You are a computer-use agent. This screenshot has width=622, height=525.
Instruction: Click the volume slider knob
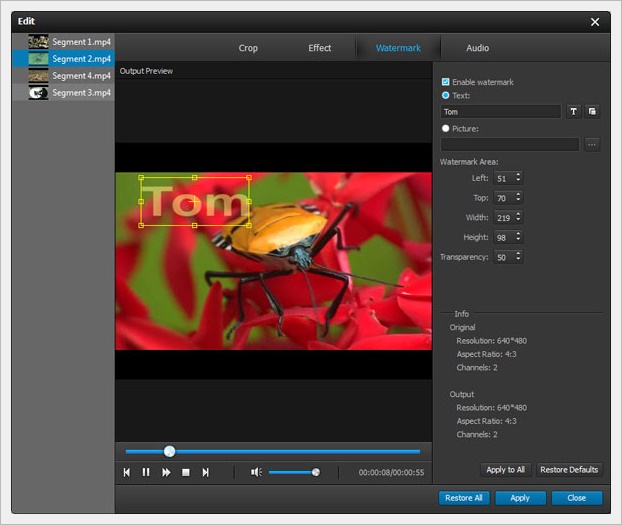click(316, 472)
